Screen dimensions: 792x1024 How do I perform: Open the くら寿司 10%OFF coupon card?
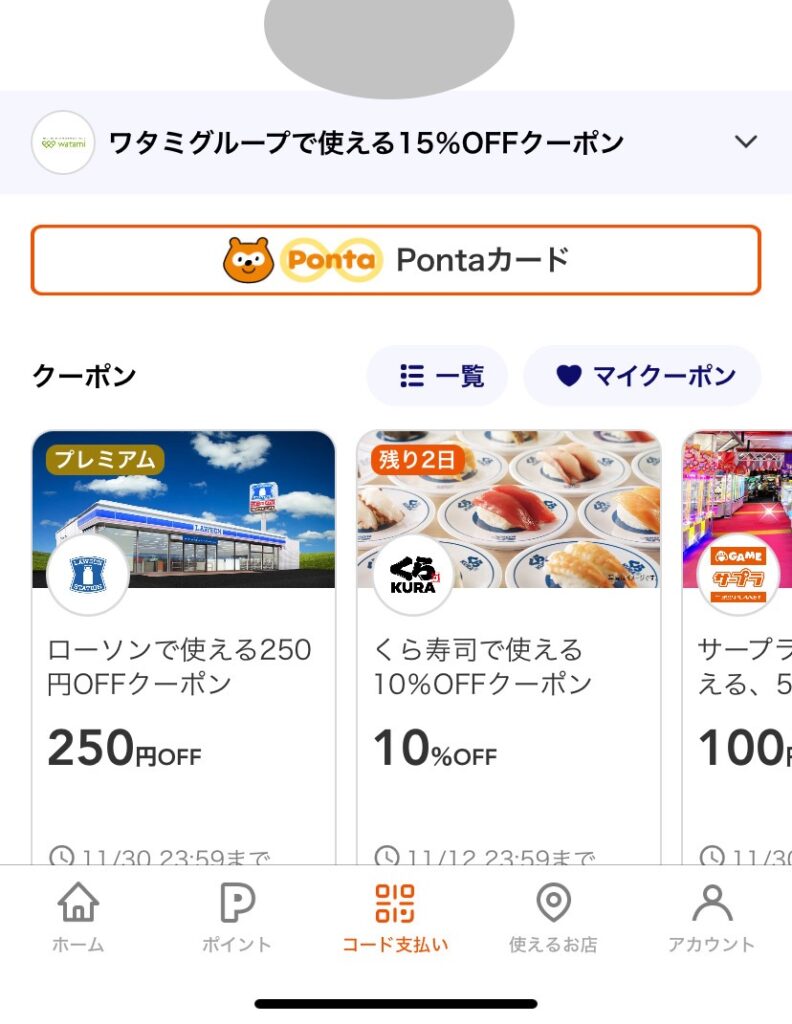[x=508, y=700]
